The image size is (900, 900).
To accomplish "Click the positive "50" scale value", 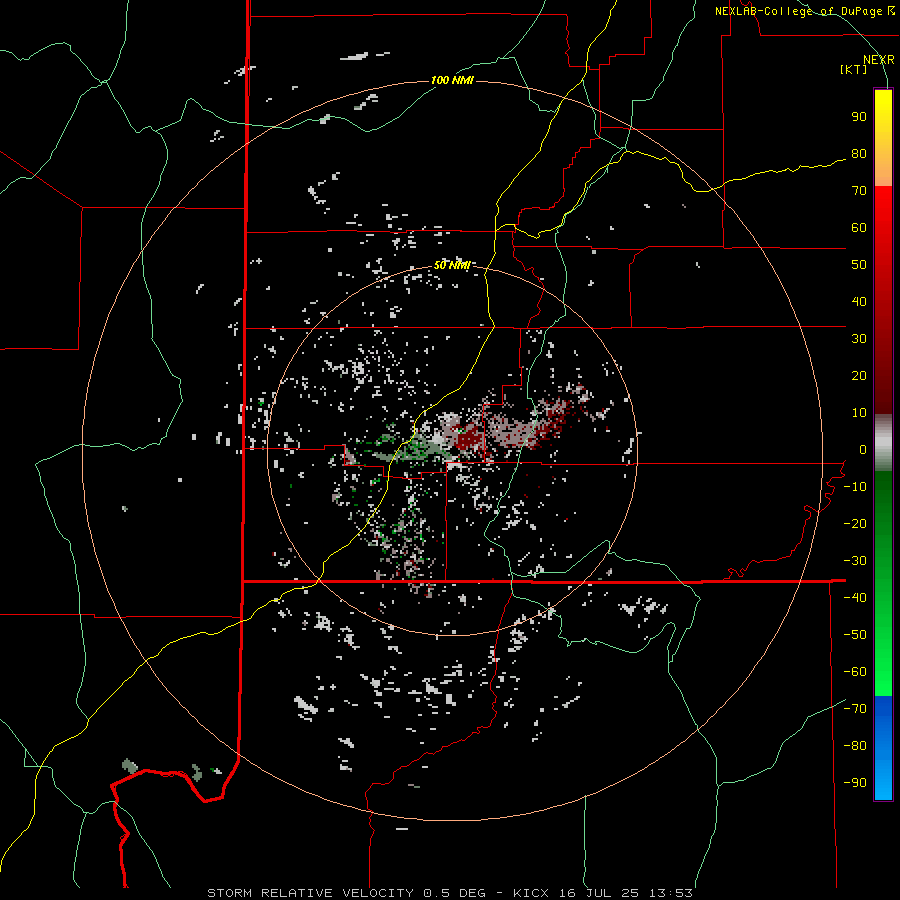I will pyautogui.click(x=859, y=265).
